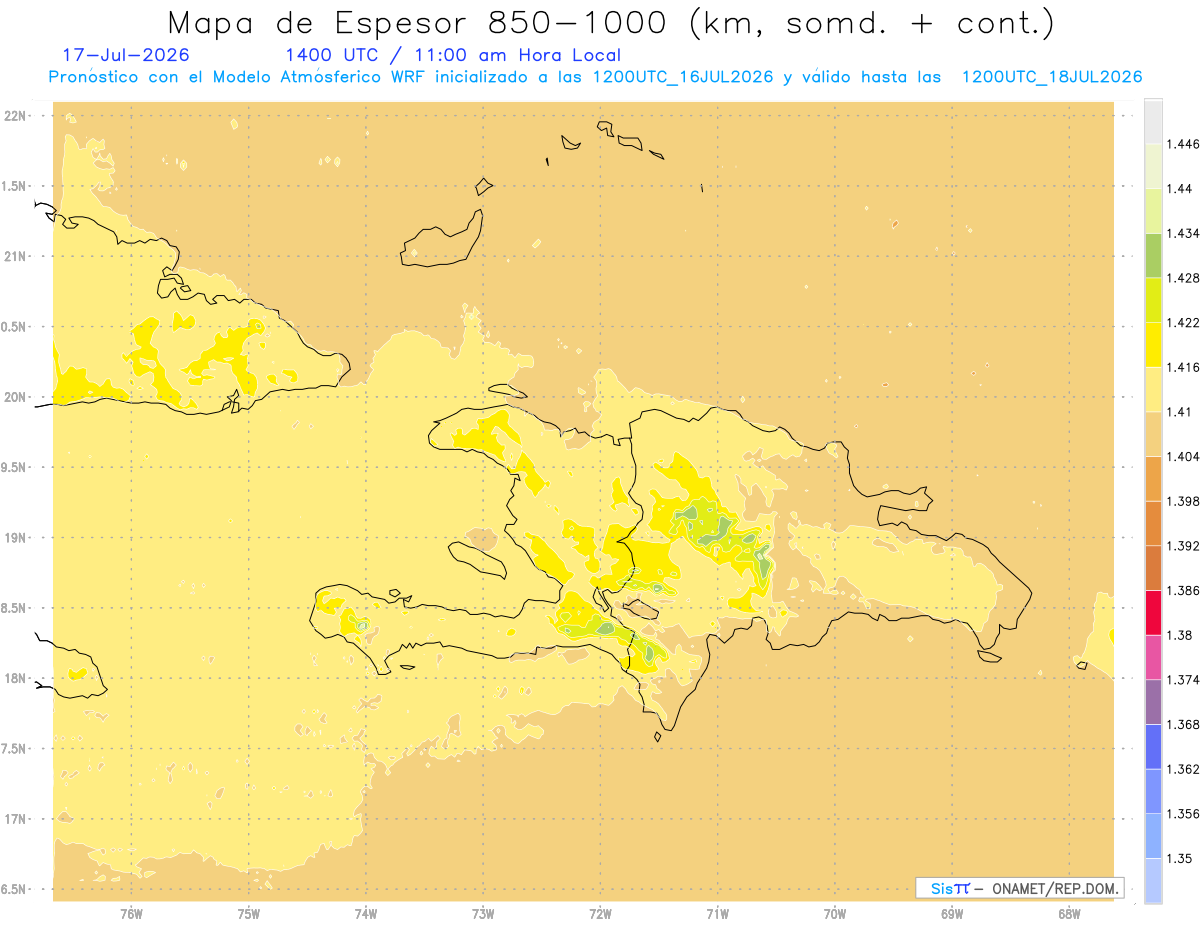Click the longitude label '75W'
This screenshot has height=927, width=1200.
pos(249,913)
